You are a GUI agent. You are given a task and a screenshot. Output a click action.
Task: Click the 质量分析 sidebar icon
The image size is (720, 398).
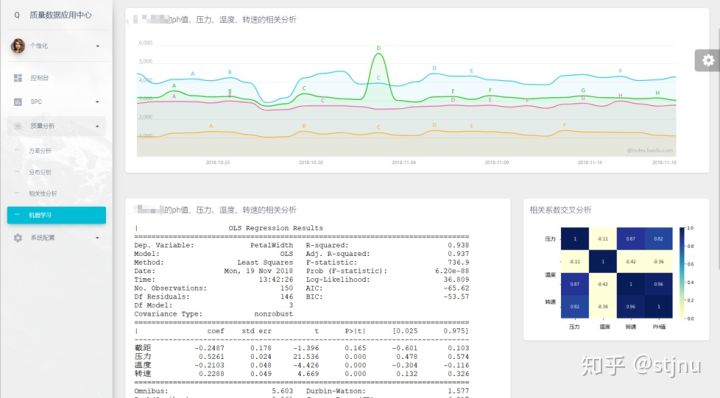18,126
